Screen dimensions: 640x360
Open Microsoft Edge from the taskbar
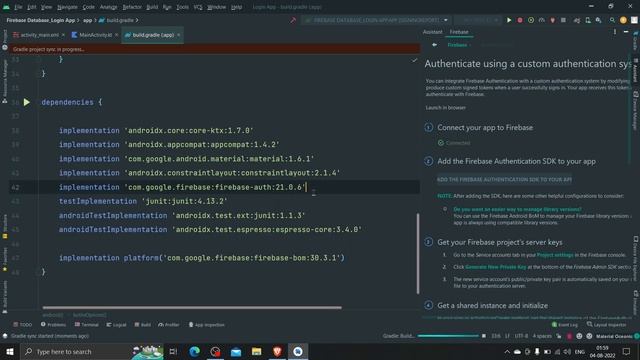(x=195, y=351)
